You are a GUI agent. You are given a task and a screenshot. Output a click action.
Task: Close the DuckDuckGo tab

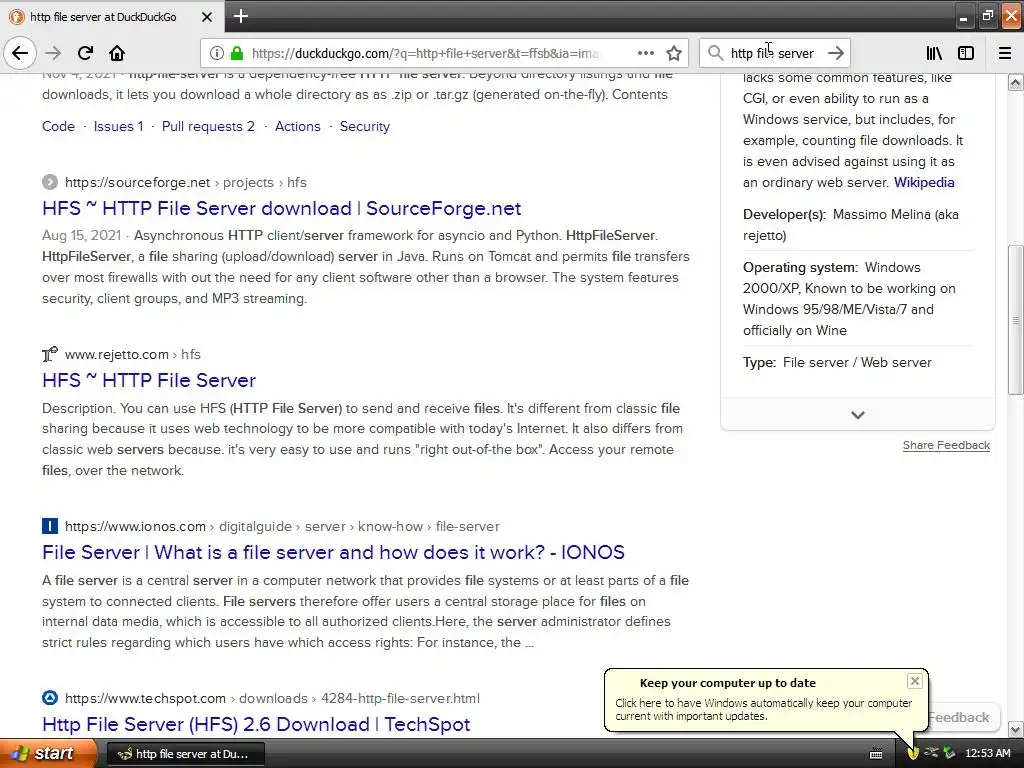pos(206,17)
